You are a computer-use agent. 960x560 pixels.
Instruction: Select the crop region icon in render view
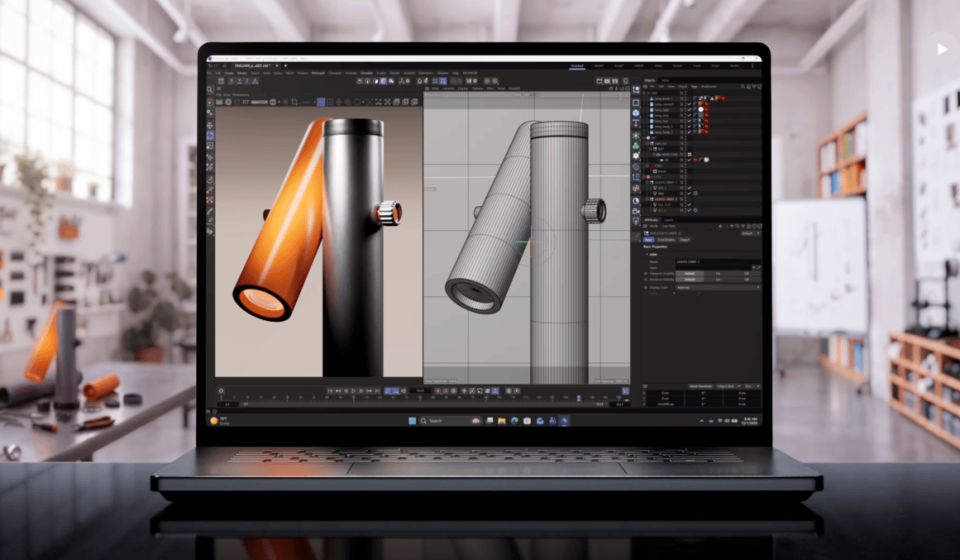click(294, 102)
